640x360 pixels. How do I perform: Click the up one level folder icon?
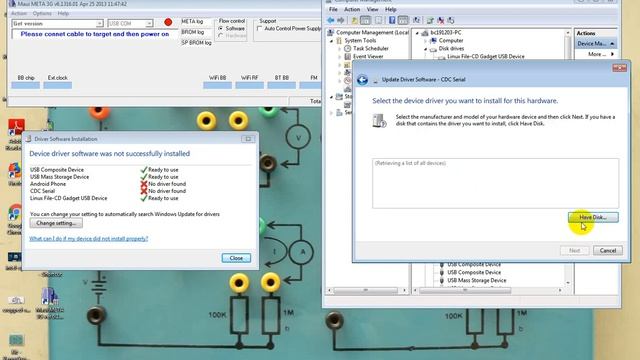(354, 20)
